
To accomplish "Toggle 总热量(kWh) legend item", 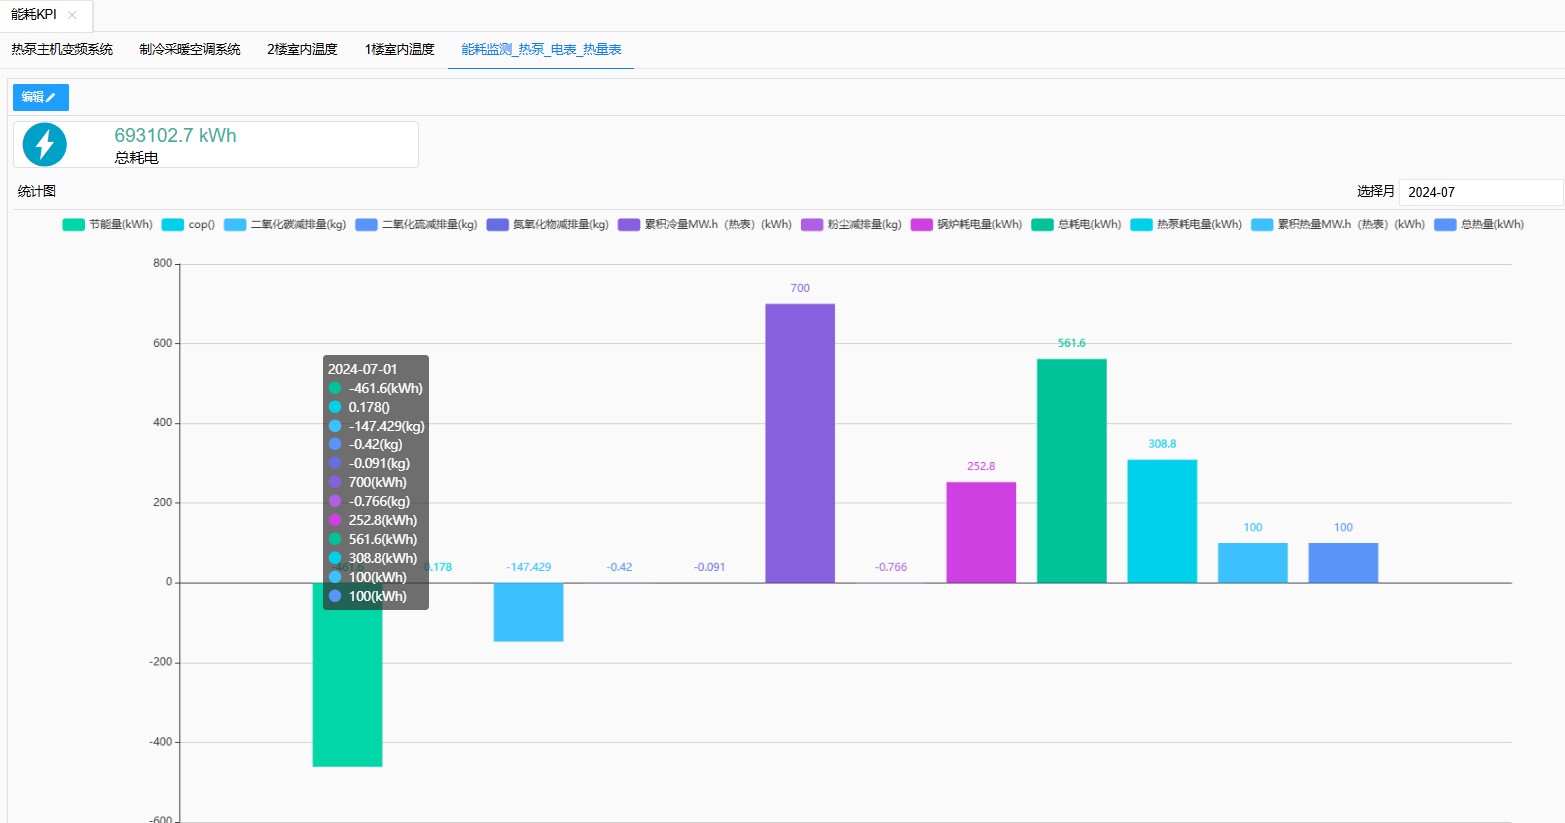I will [x=1480, y=225].
